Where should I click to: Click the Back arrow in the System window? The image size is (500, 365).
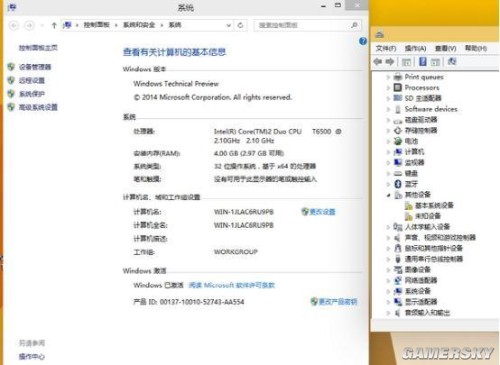14,25
